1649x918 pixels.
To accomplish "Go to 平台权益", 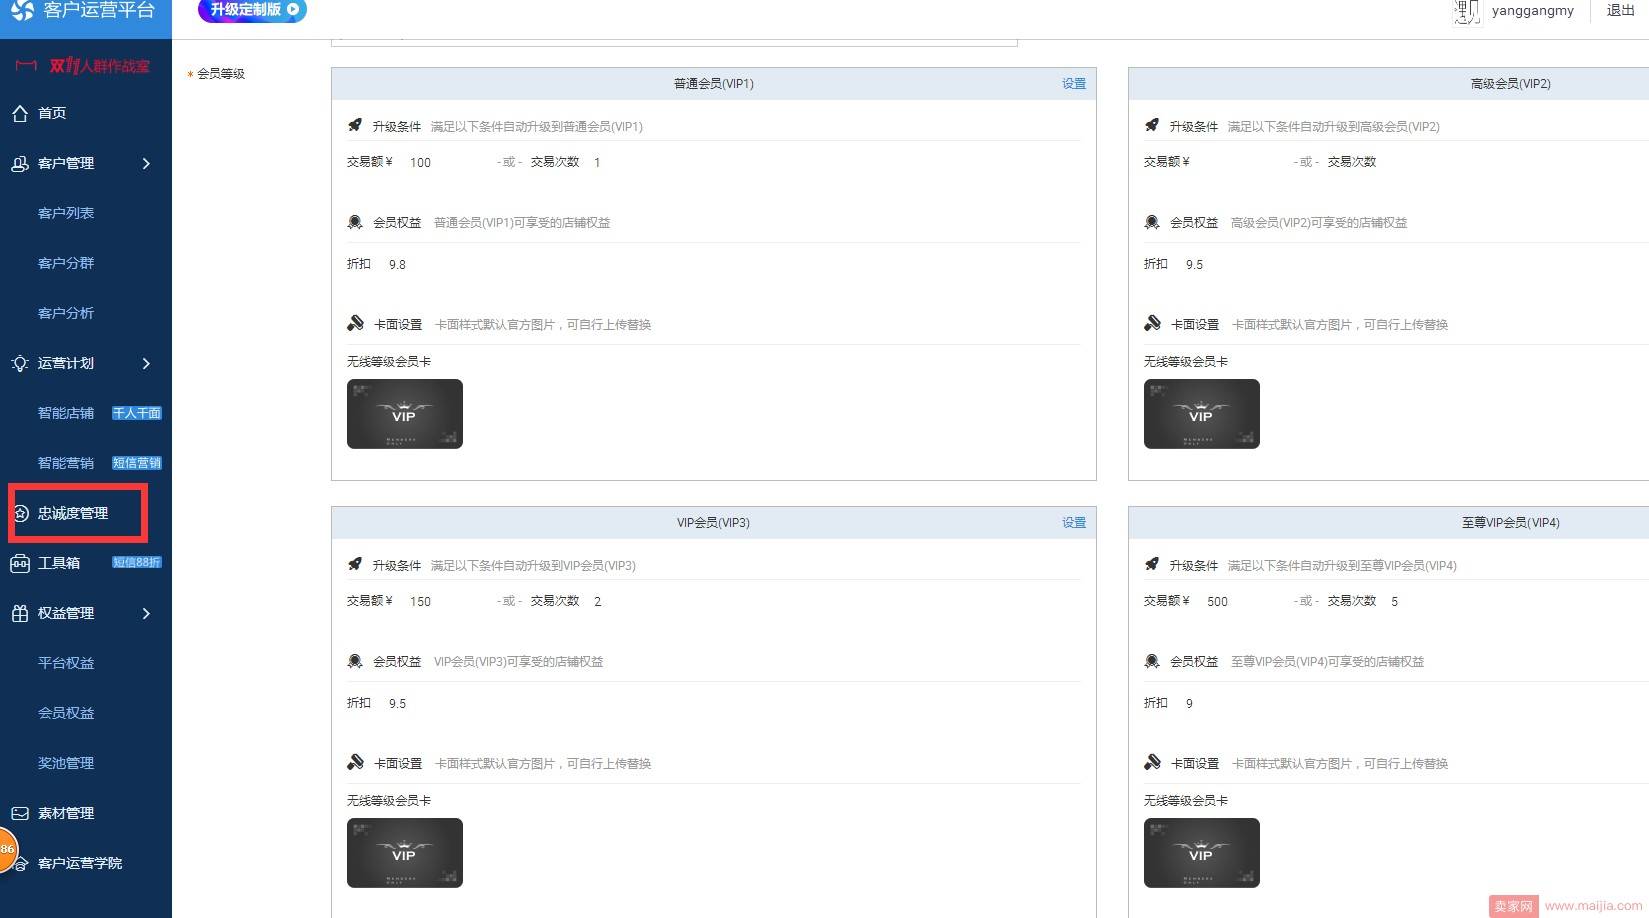I will pyautogui.click(x=66, y=663).
